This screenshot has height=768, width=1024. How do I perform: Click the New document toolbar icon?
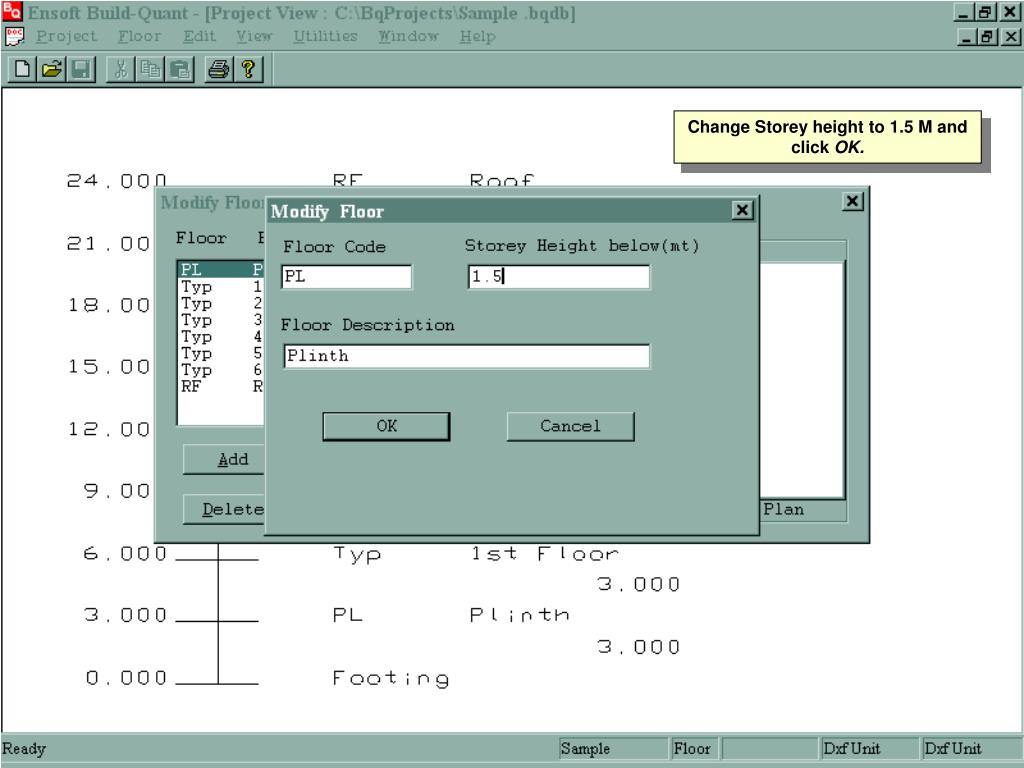(x=22, y=69)
